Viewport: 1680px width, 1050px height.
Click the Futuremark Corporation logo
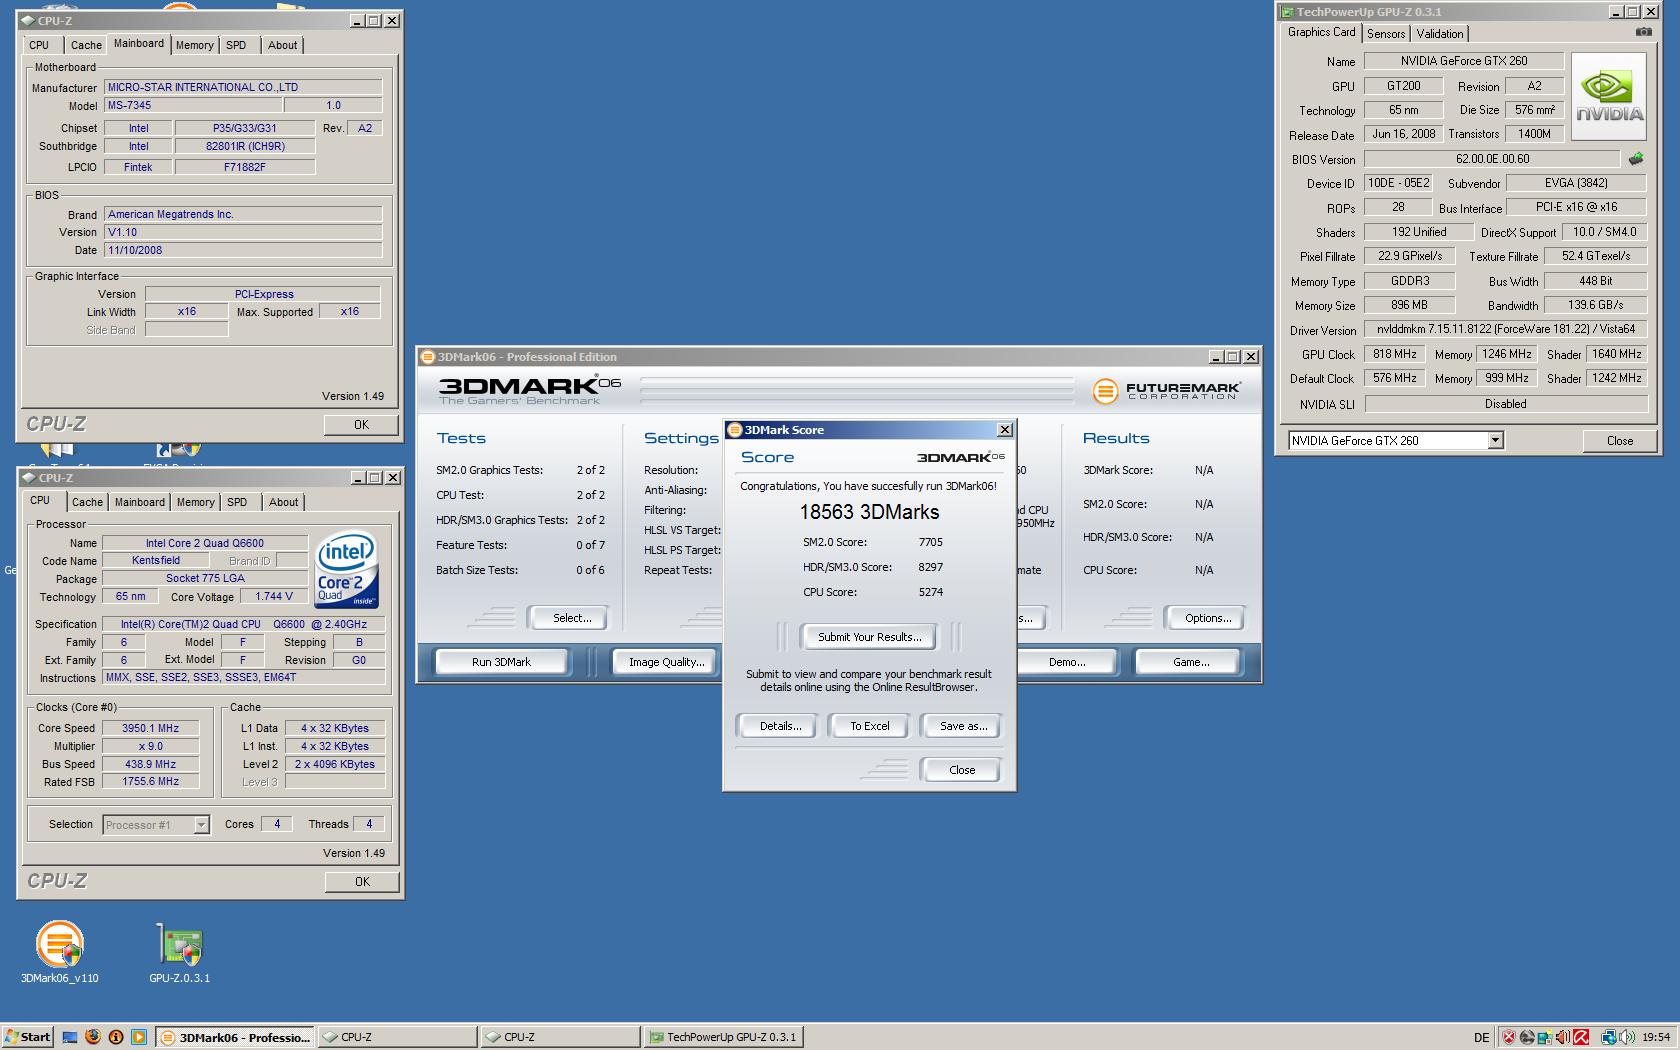1166,391
